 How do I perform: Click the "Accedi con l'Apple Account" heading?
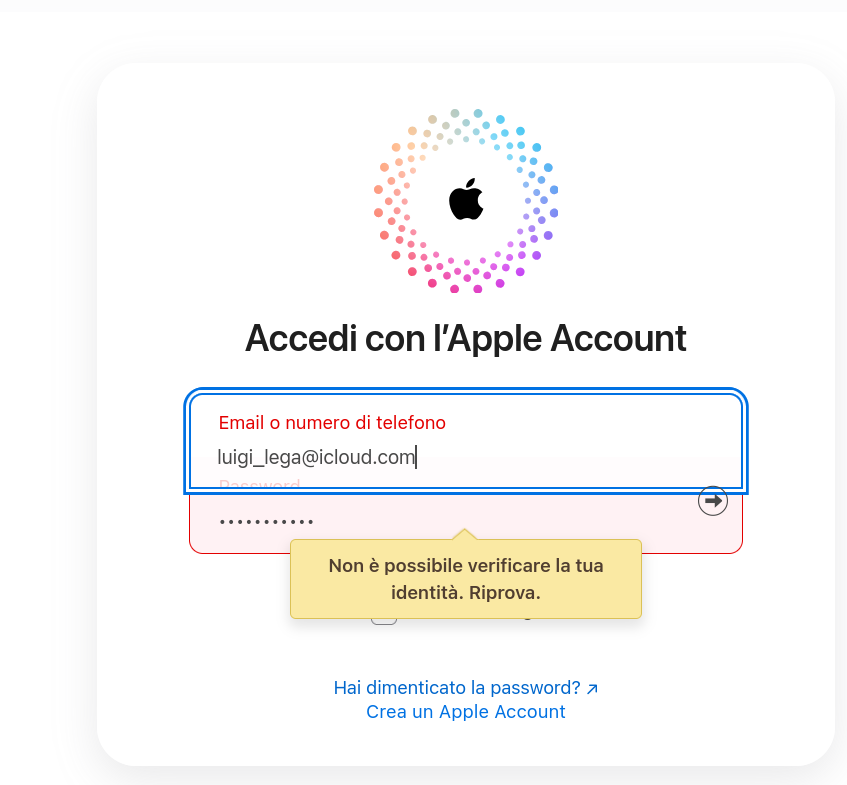click(466, 338)
